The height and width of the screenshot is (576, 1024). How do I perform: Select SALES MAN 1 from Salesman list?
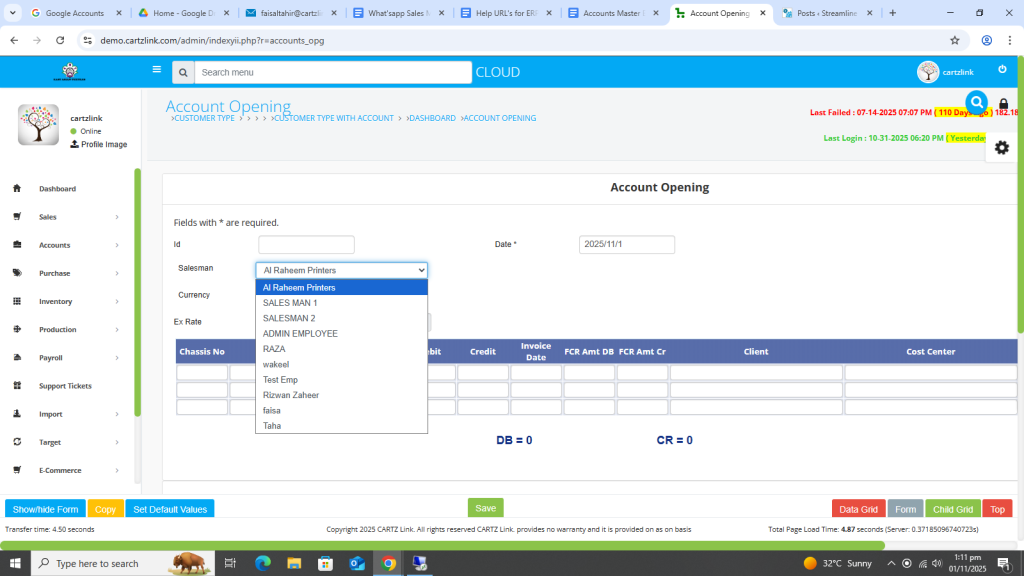point(290,302)
